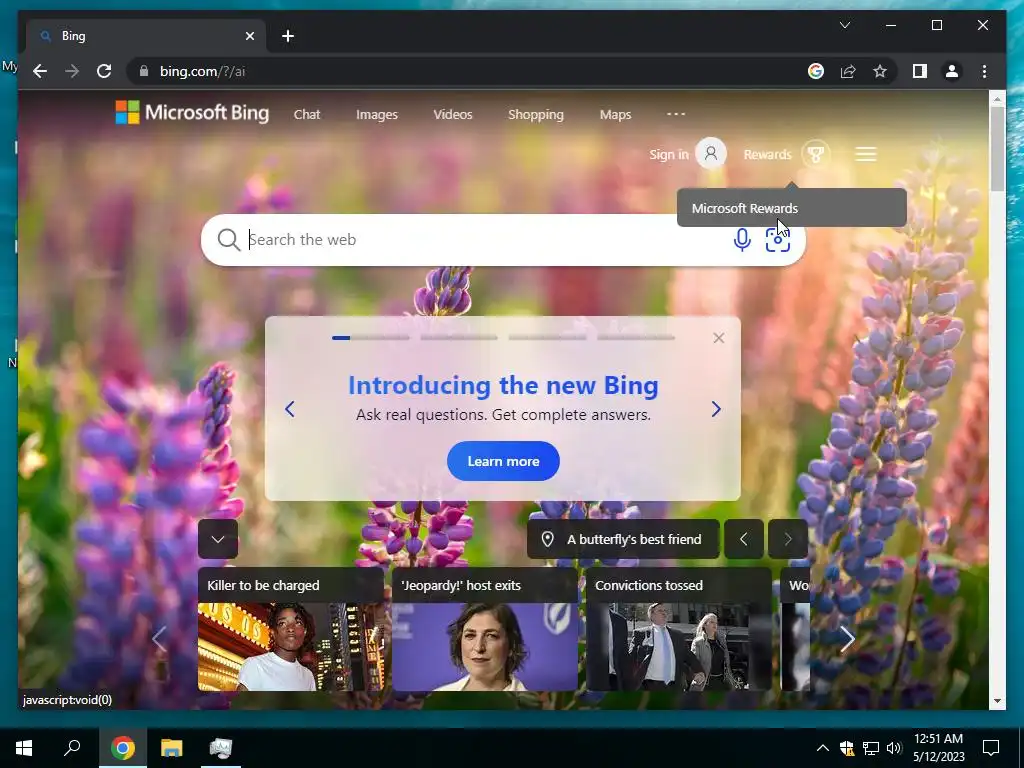Open visual search with the camera icon
Screen dimensions: 1024x768
[777, 240]
